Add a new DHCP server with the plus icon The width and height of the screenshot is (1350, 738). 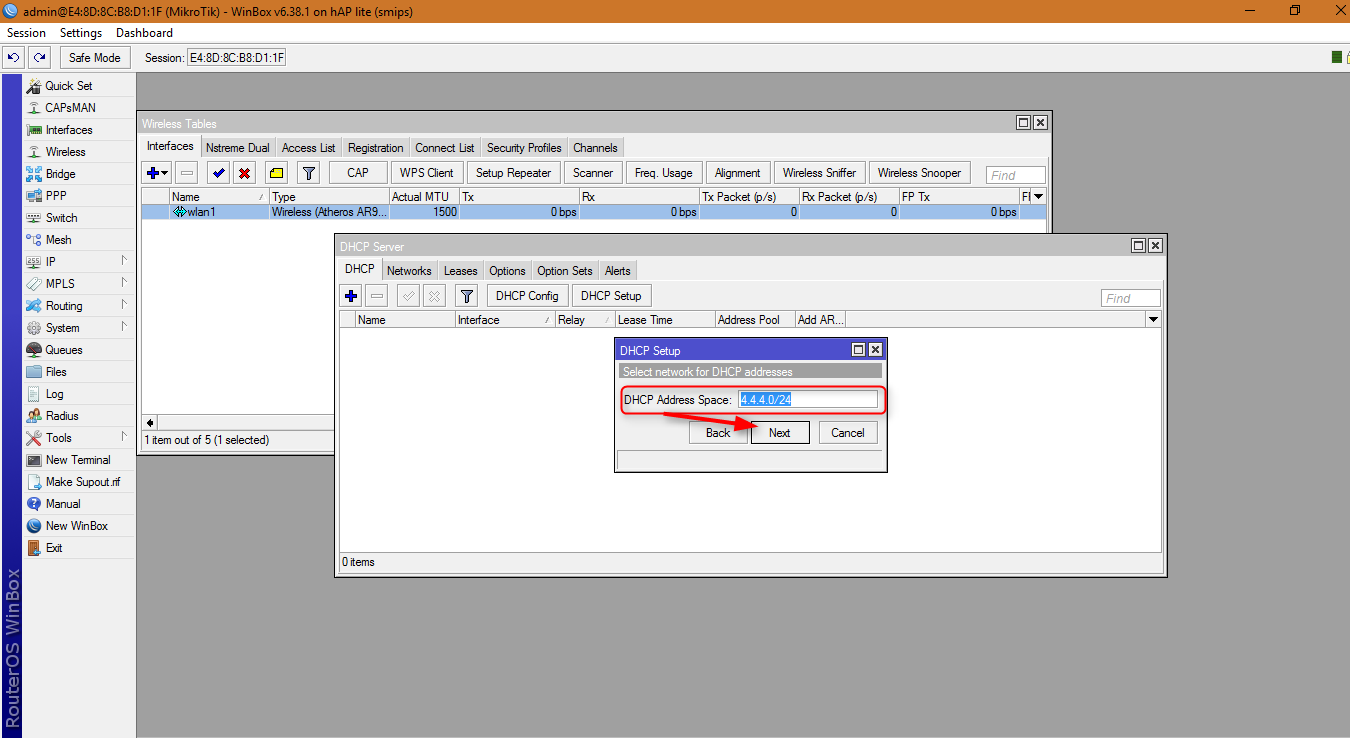pyautogui.click(x=350, y=295)
